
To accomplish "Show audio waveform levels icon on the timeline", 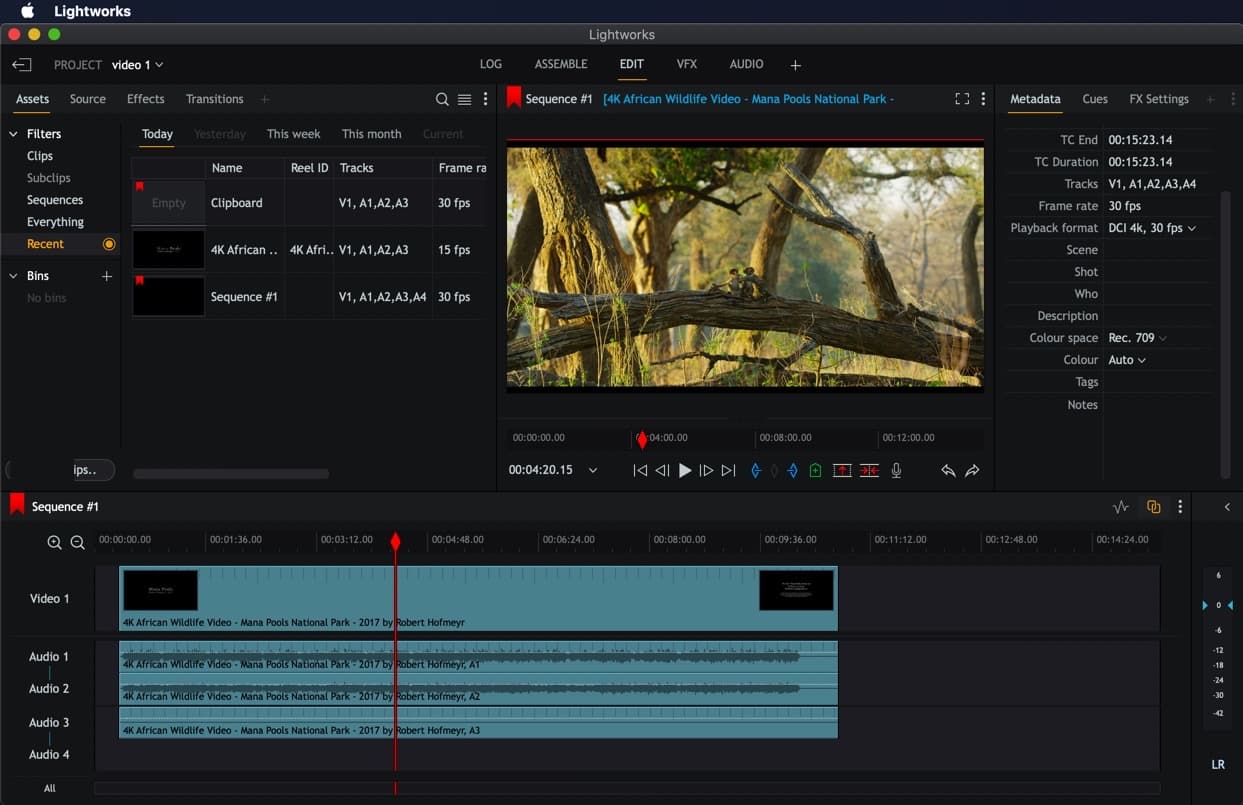I will pyautogui.click(x=1120, y=507).
